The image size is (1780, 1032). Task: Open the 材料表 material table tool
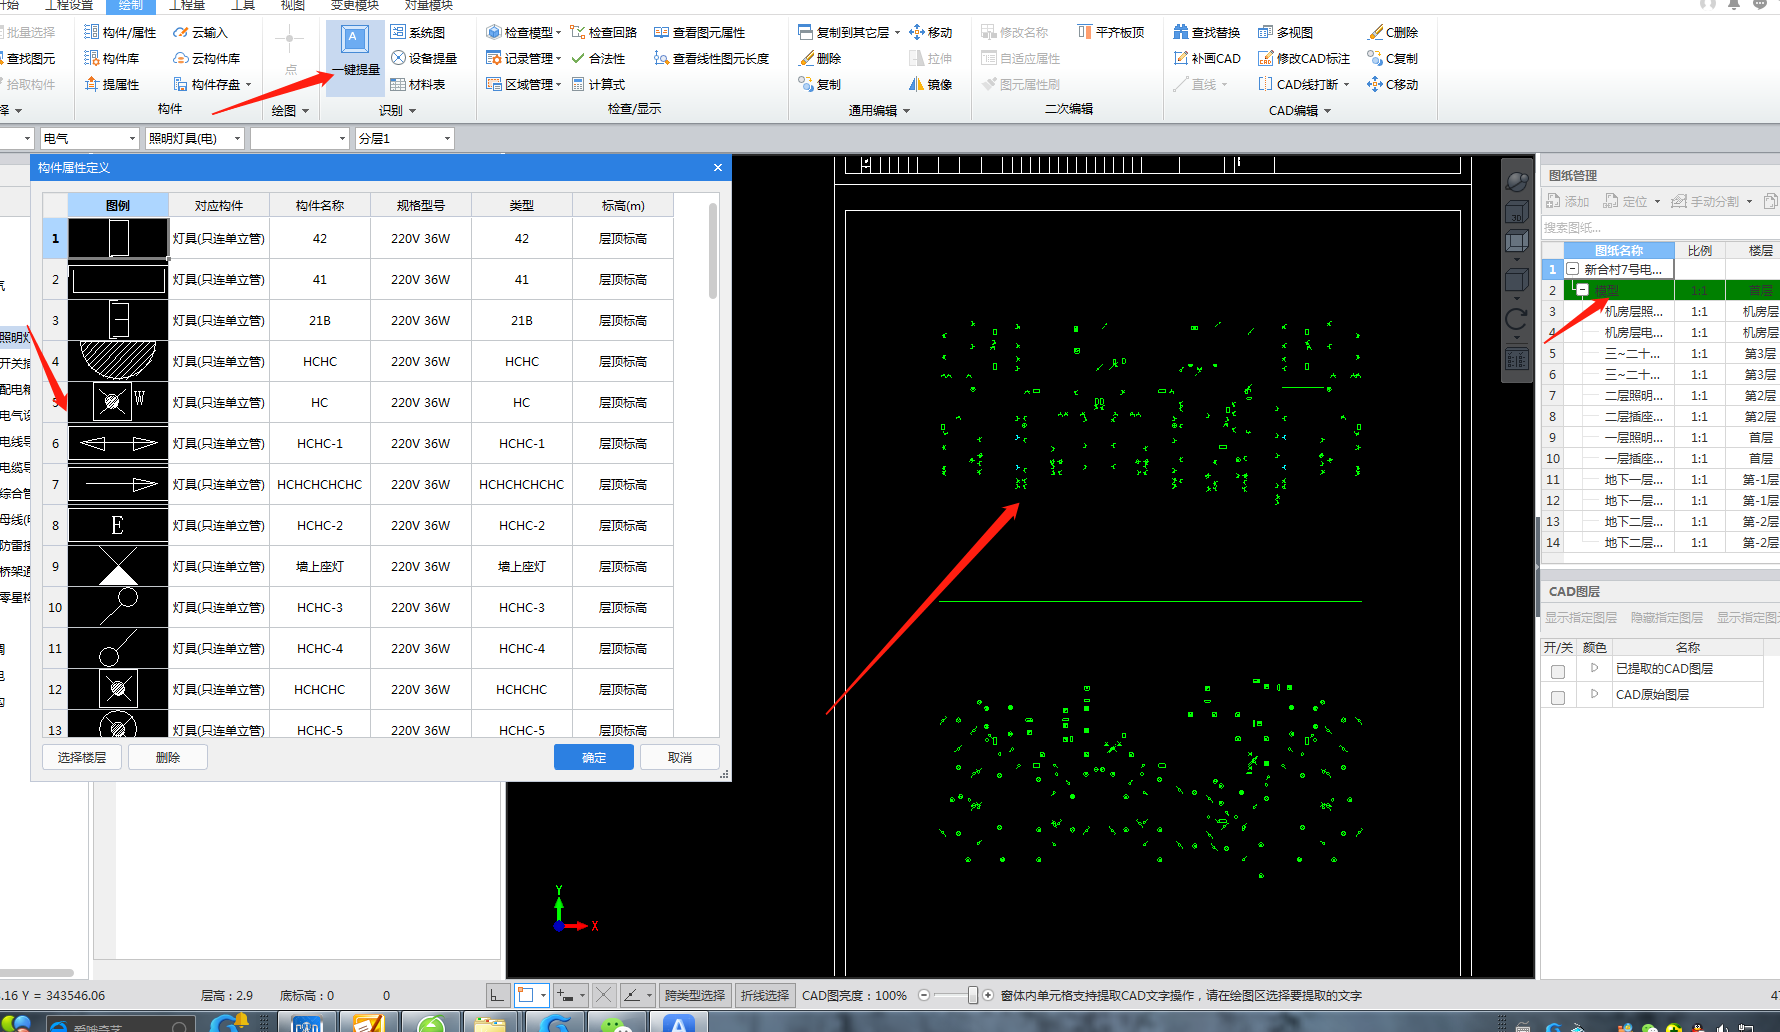418,84
